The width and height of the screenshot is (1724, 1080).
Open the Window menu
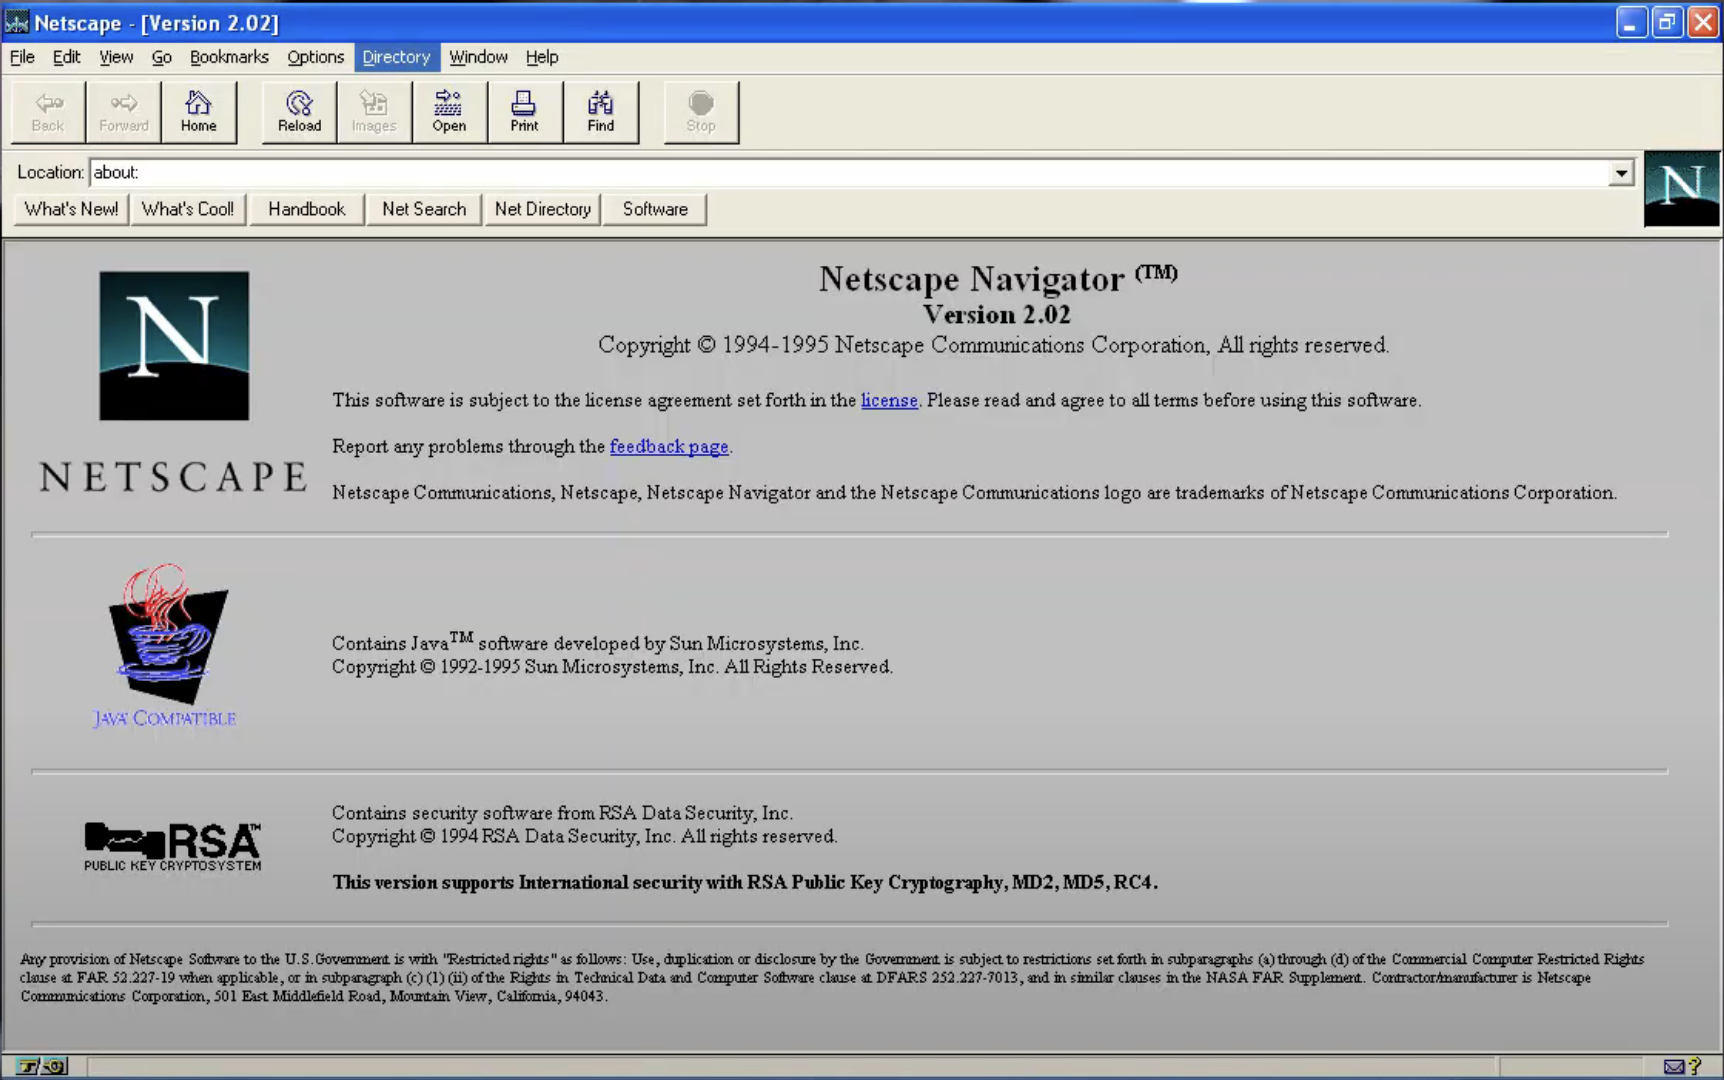pyautogui.click(x=478, y=57)
